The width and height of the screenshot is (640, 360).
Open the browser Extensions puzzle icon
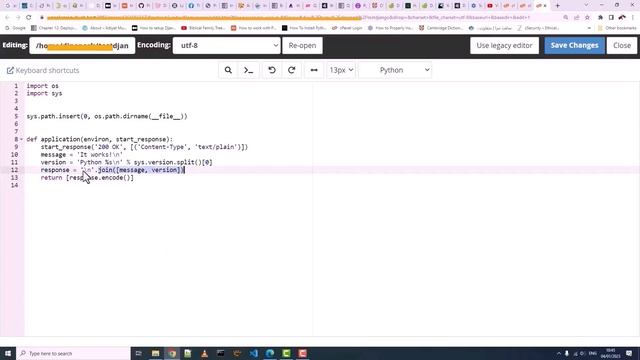pyautogui.click(x=600, y=18)
